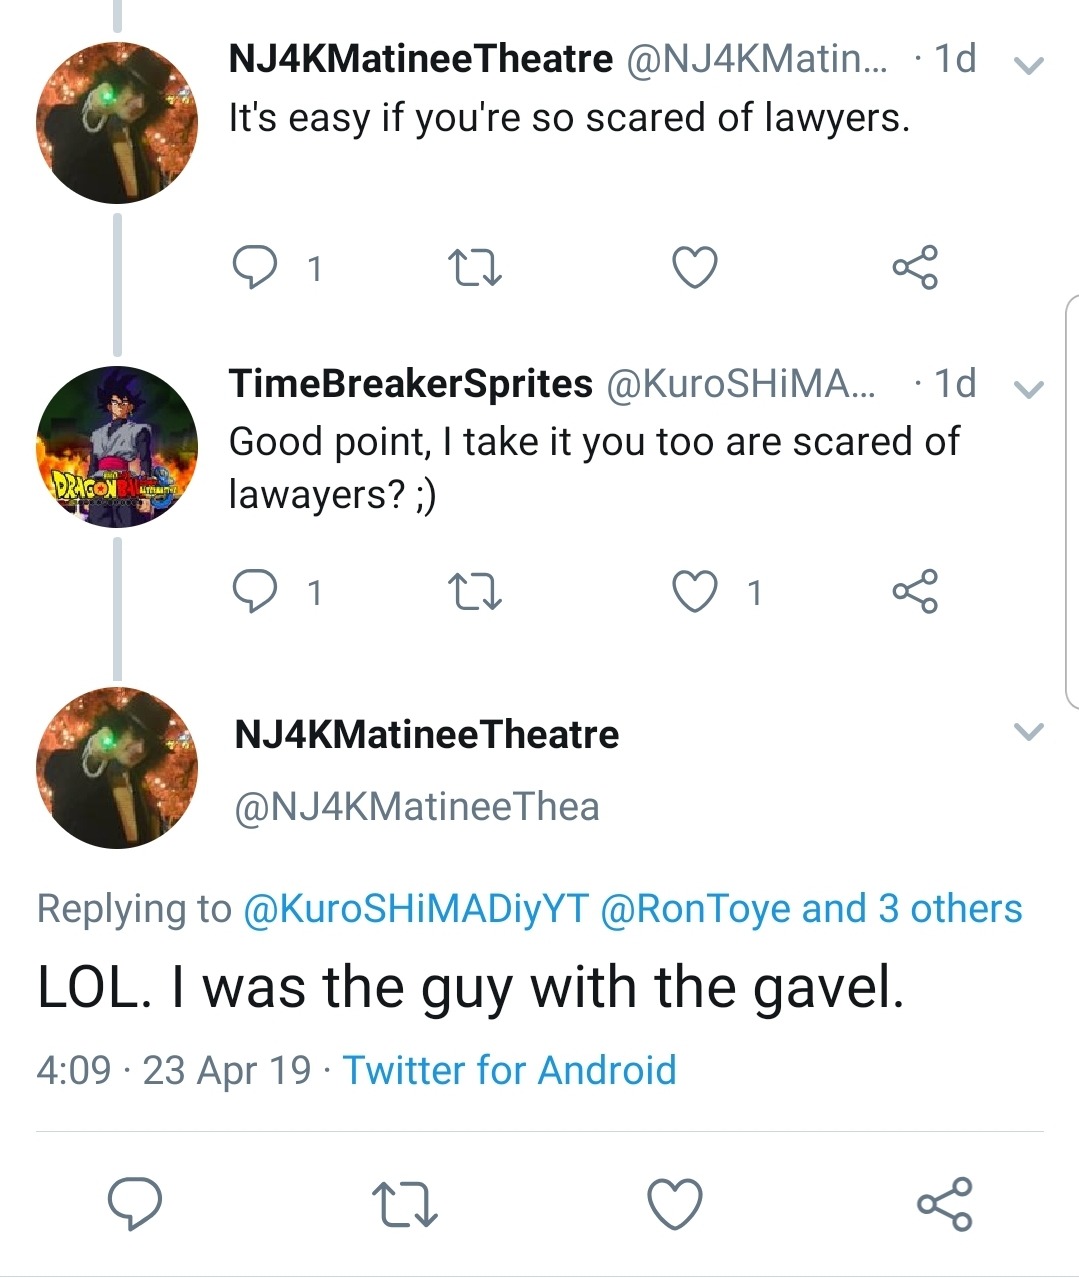This screenshot has height=1278, width=1079.
Task: Like the 'It's easy if you're so scared' tweet
Action: coord(694,268)
